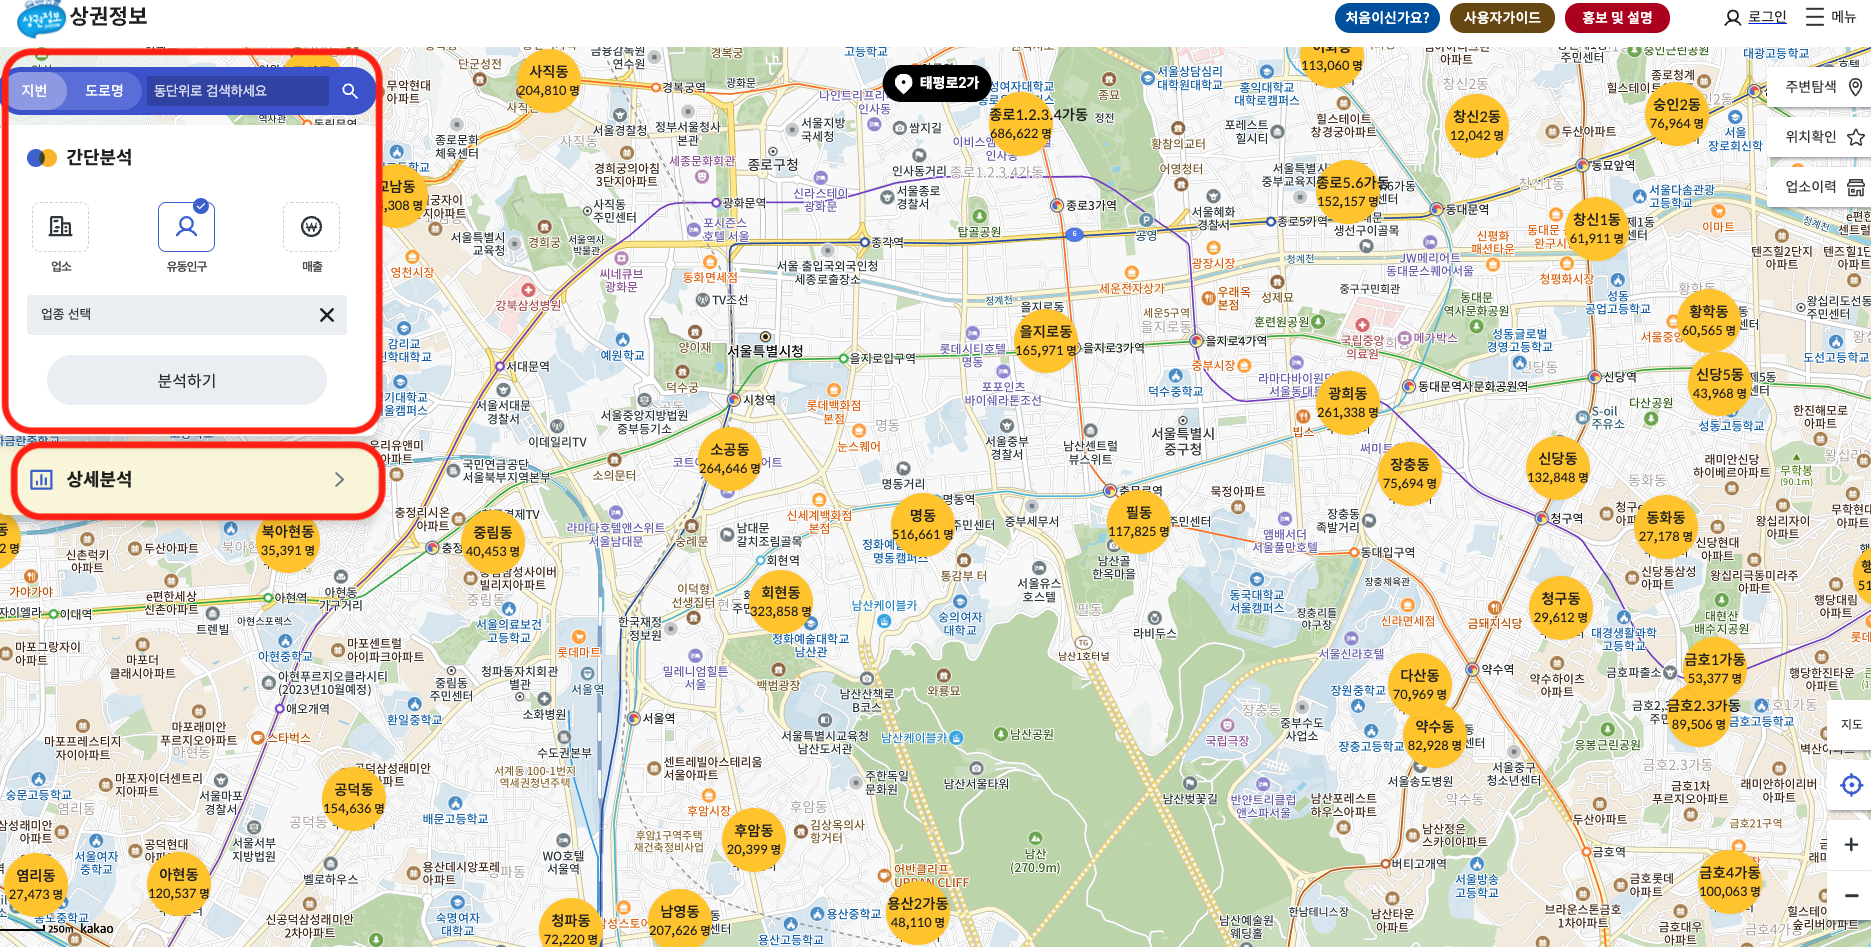Screen dimensions: 1871x947
Task: Click the current location crosshair icon
Action: [1851, 785]
